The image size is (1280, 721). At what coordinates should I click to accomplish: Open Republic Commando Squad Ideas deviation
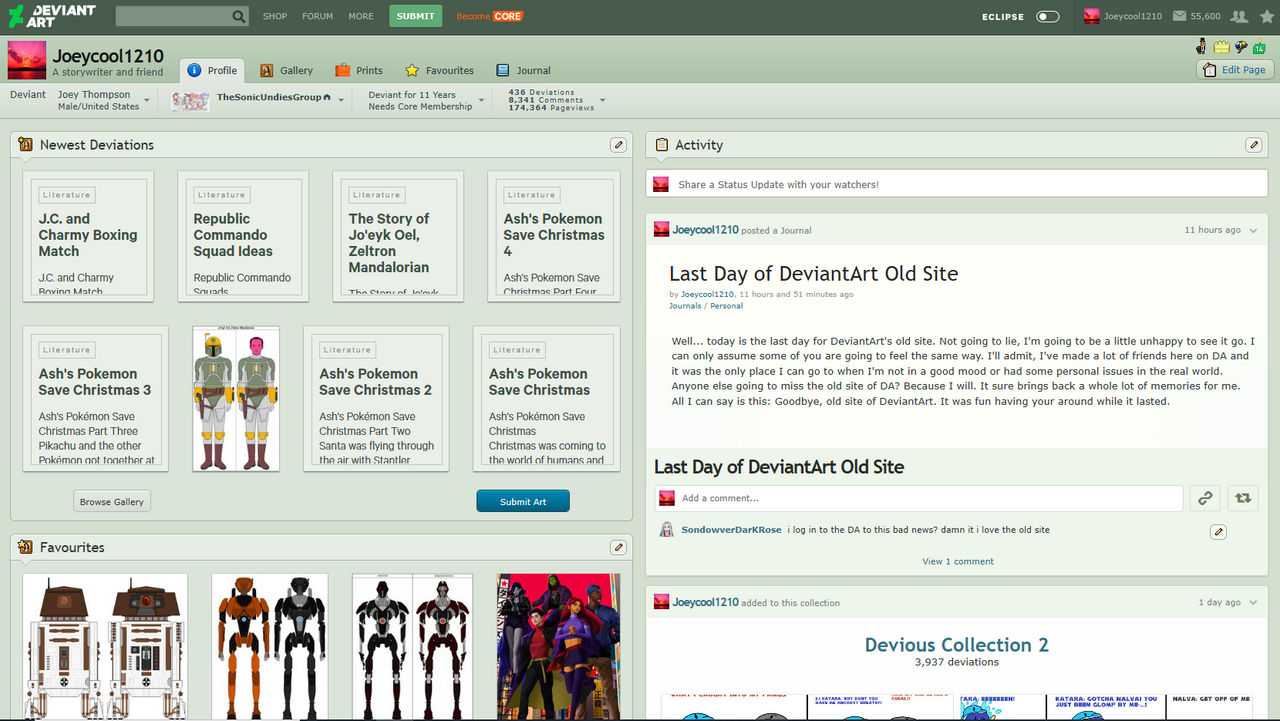click(x=243, y=236)
